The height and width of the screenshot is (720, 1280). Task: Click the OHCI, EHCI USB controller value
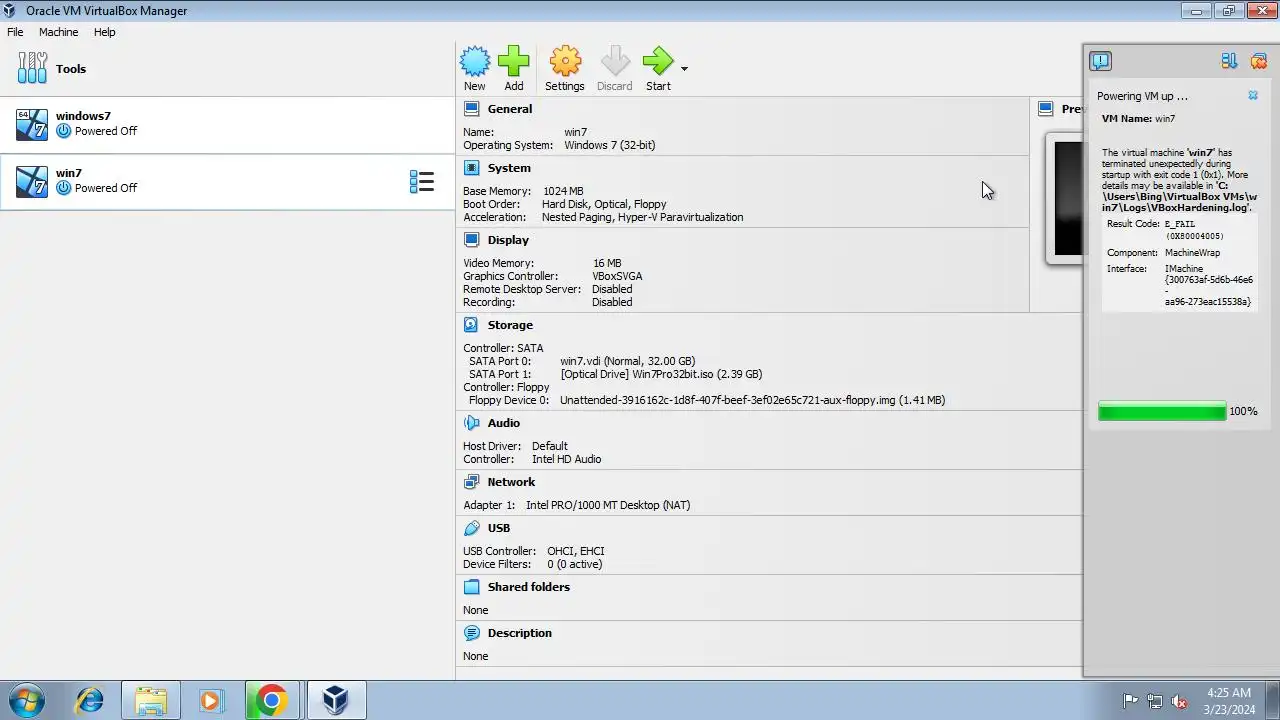(576, 551)
